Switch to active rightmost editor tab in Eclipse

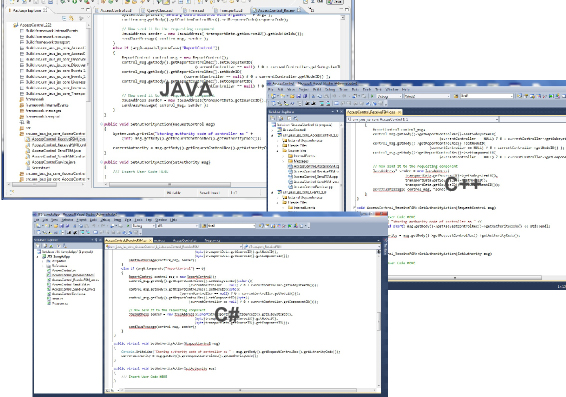point(277,10)
